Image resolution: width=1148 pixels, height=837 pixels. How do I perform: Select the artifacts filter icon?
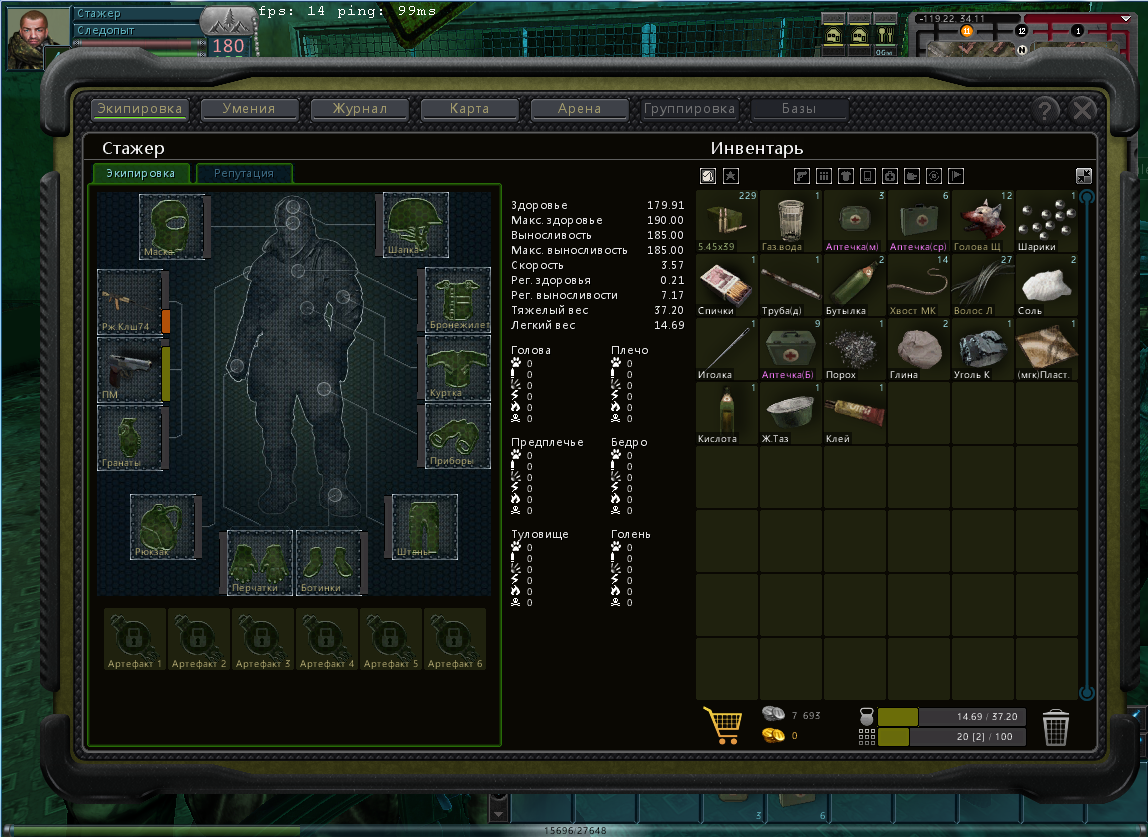tap(933, 176)
